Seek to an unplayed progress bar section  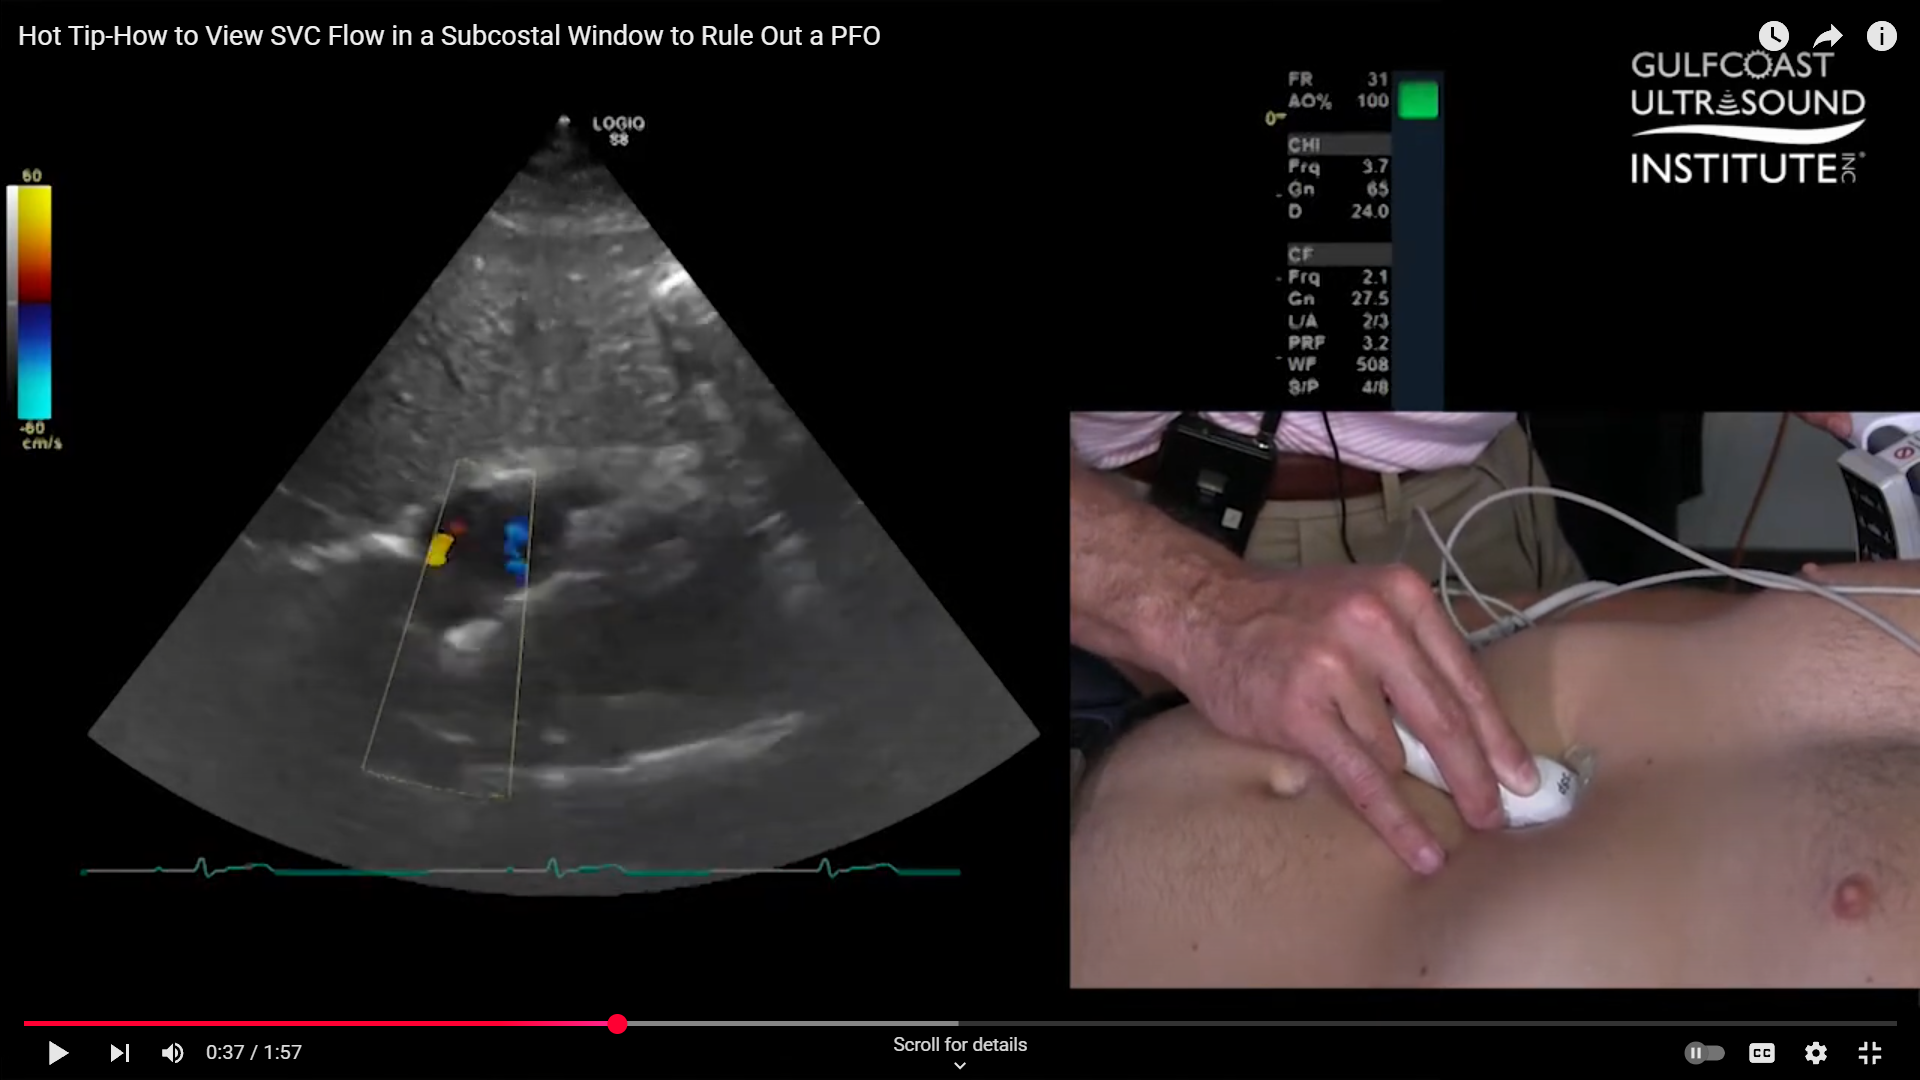tap(1300, 1023)
